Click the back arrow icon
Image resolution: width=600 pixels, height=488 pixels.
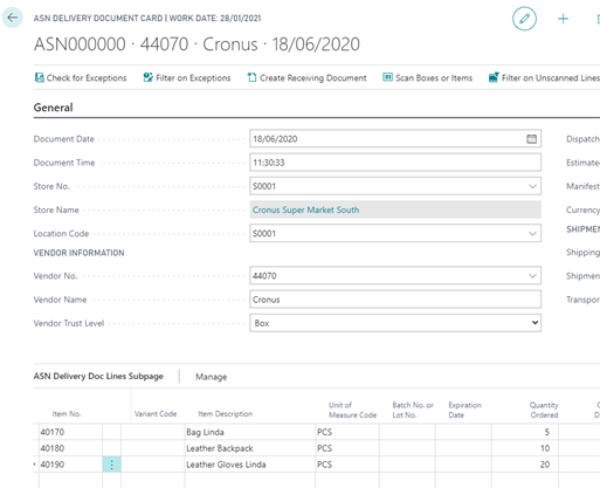[12, 18]
